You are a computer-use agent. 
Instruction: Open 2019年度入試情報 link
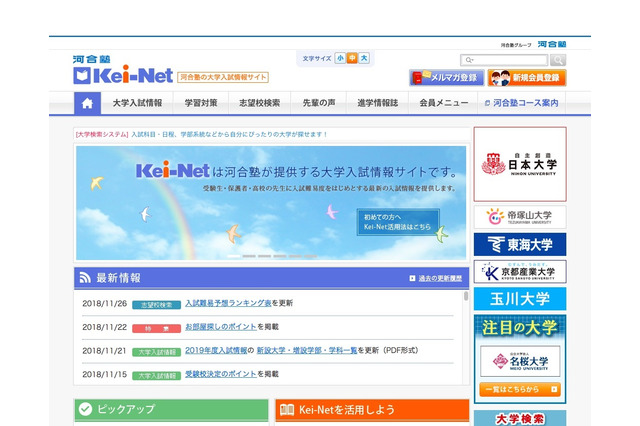[x=216, y=351]
